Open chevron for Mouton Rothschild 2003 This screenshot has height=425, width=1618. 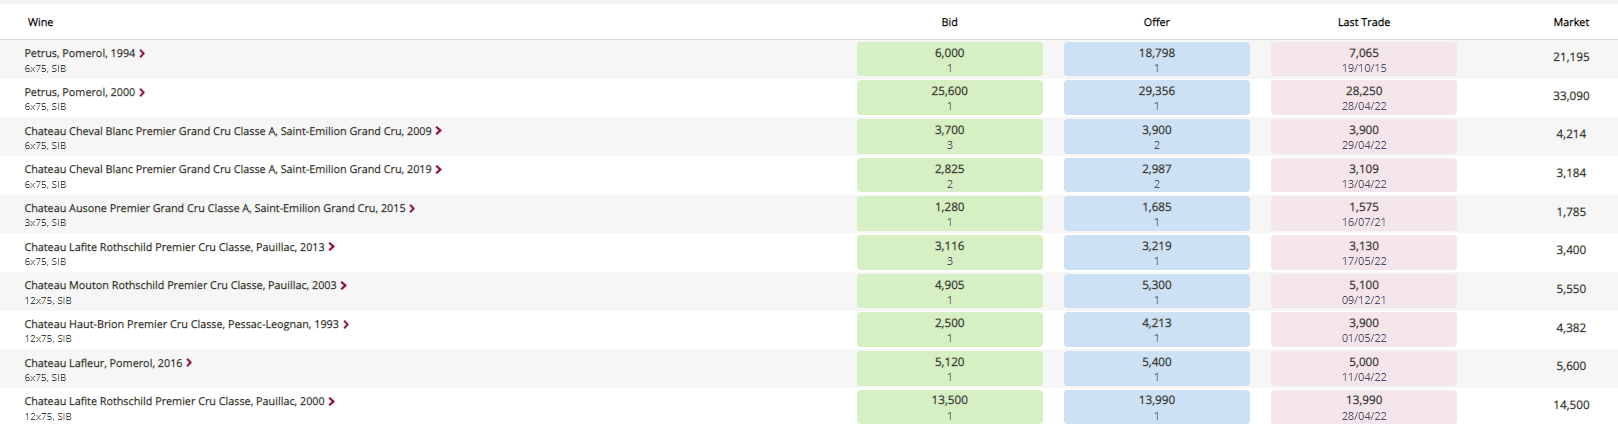pyautogui.click(x=344, y=286)
